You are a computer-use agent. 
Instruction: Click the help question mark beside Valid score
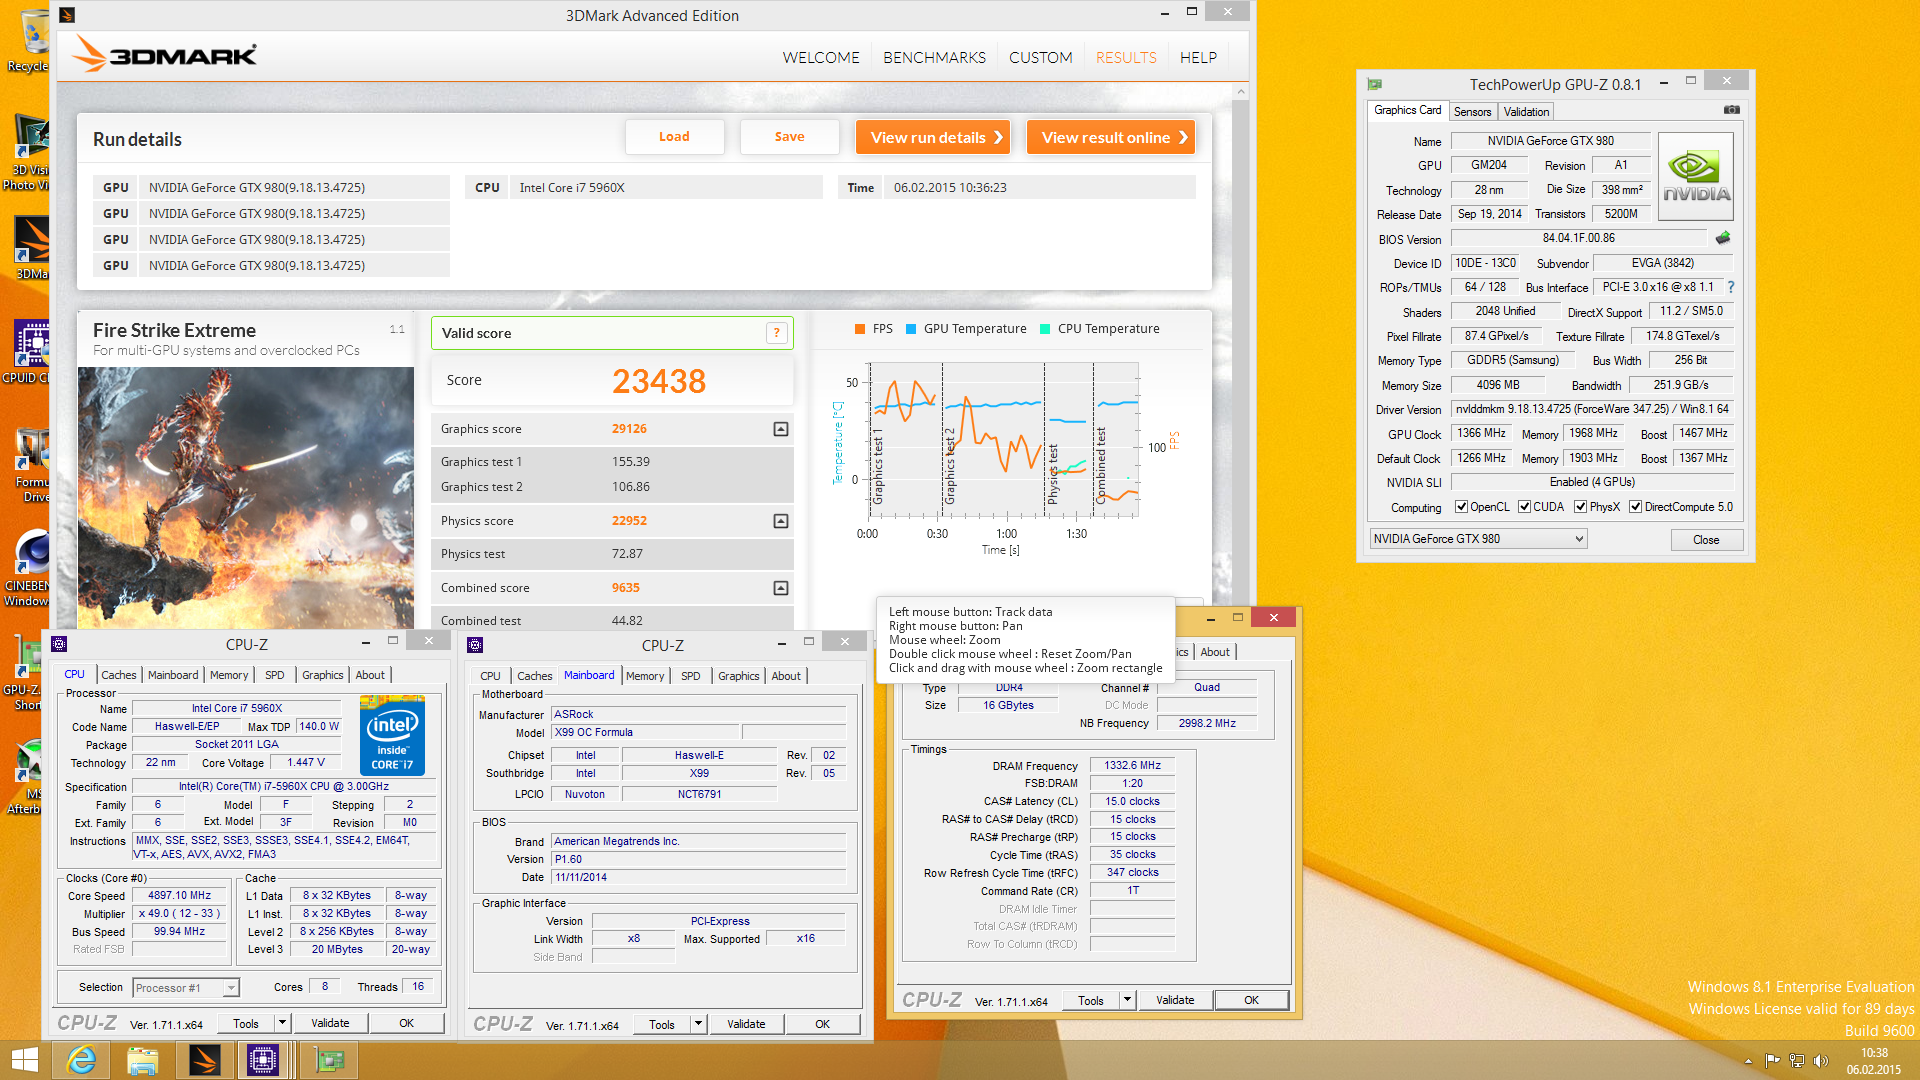[x=776, y=334]
